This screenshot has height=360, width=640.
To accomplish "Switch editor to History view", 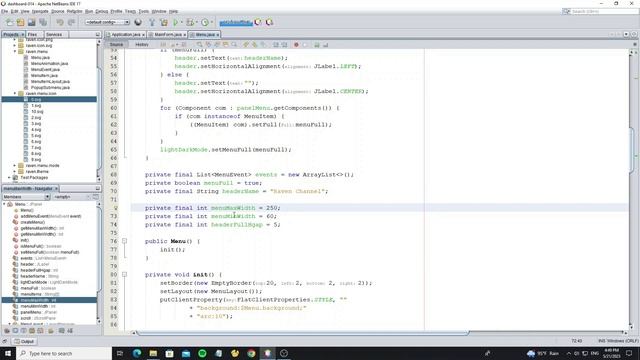I will click(142, 44).
